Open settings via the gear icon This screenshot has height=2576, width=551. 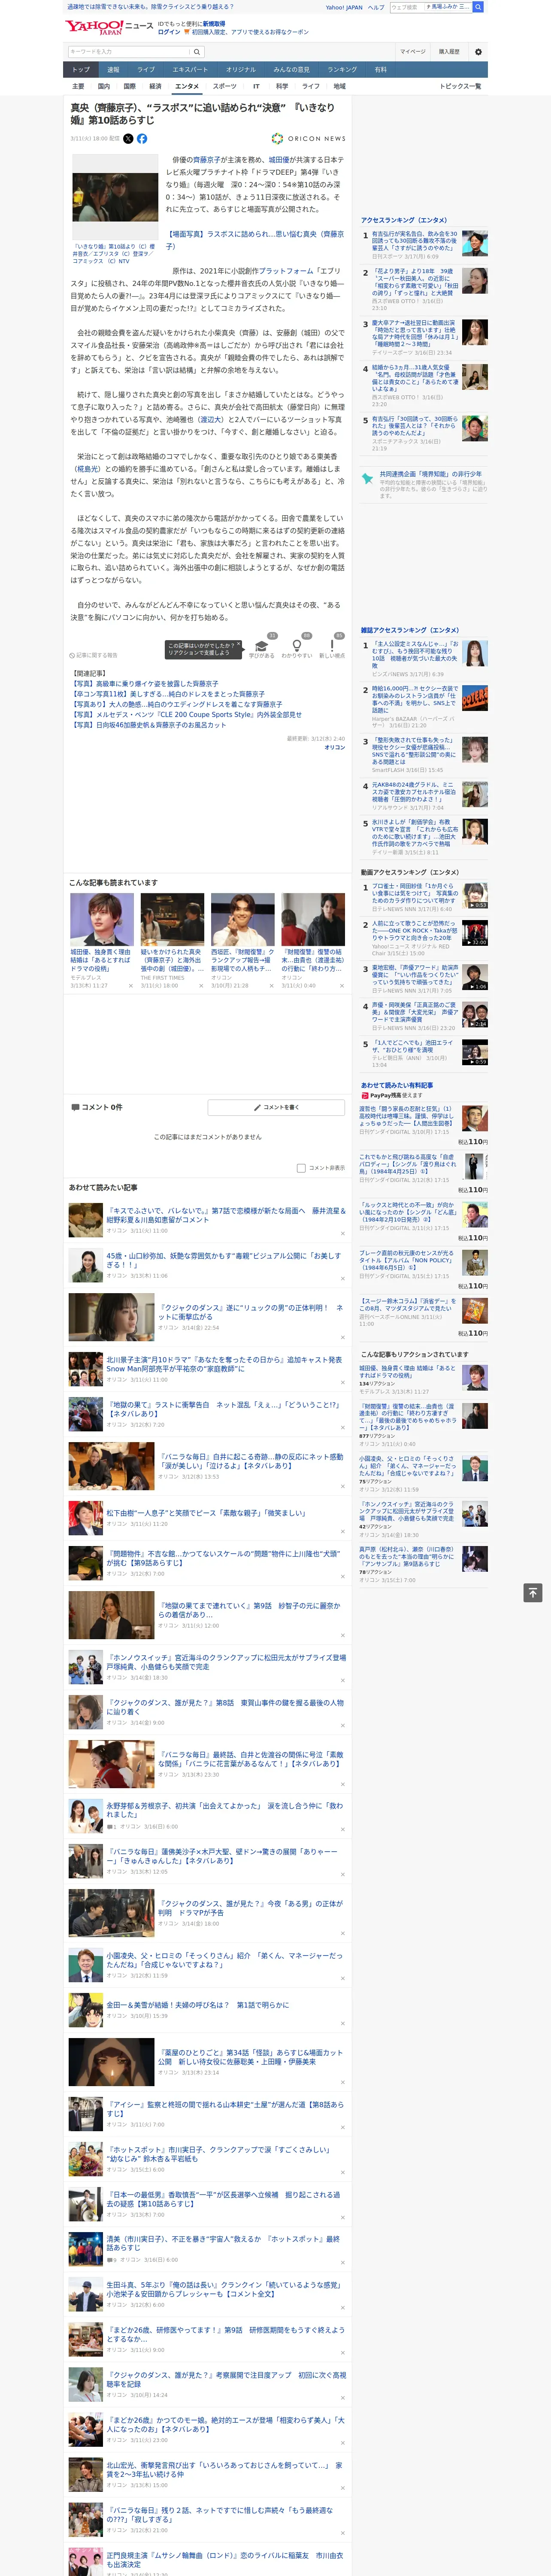point(478,52)
